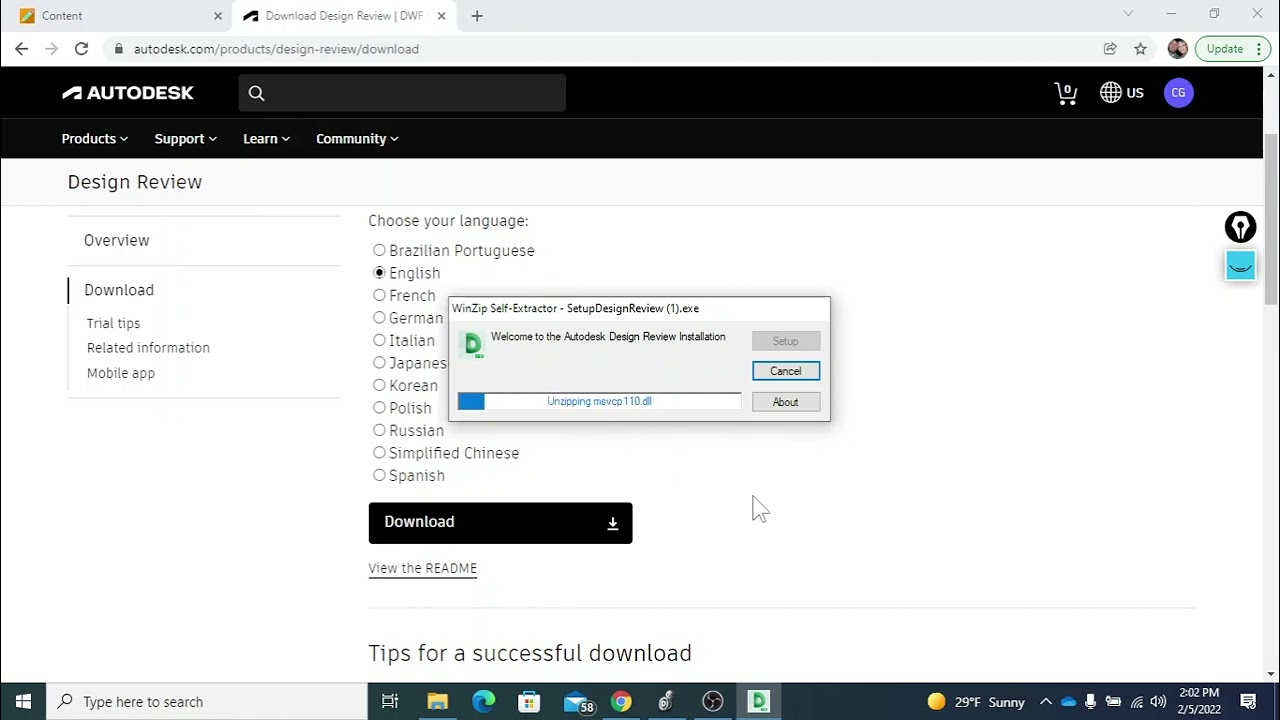This screenshot has width=1280, height=720.
Task: Click the Autodesk logo
Action: [x=128, y=93]
